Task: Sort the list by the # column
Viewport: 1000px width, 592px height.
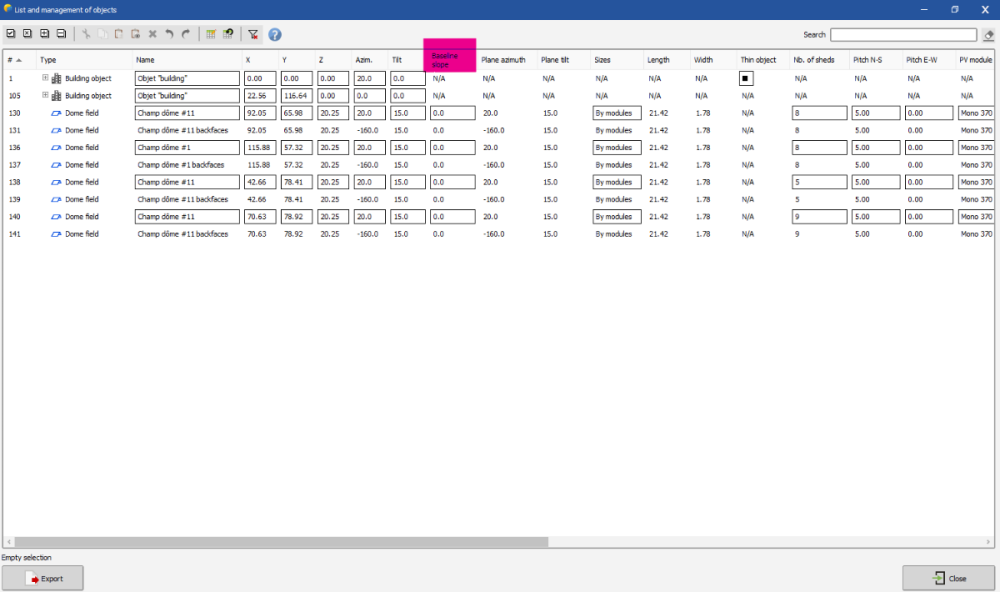Action: (x=15, y=60)
